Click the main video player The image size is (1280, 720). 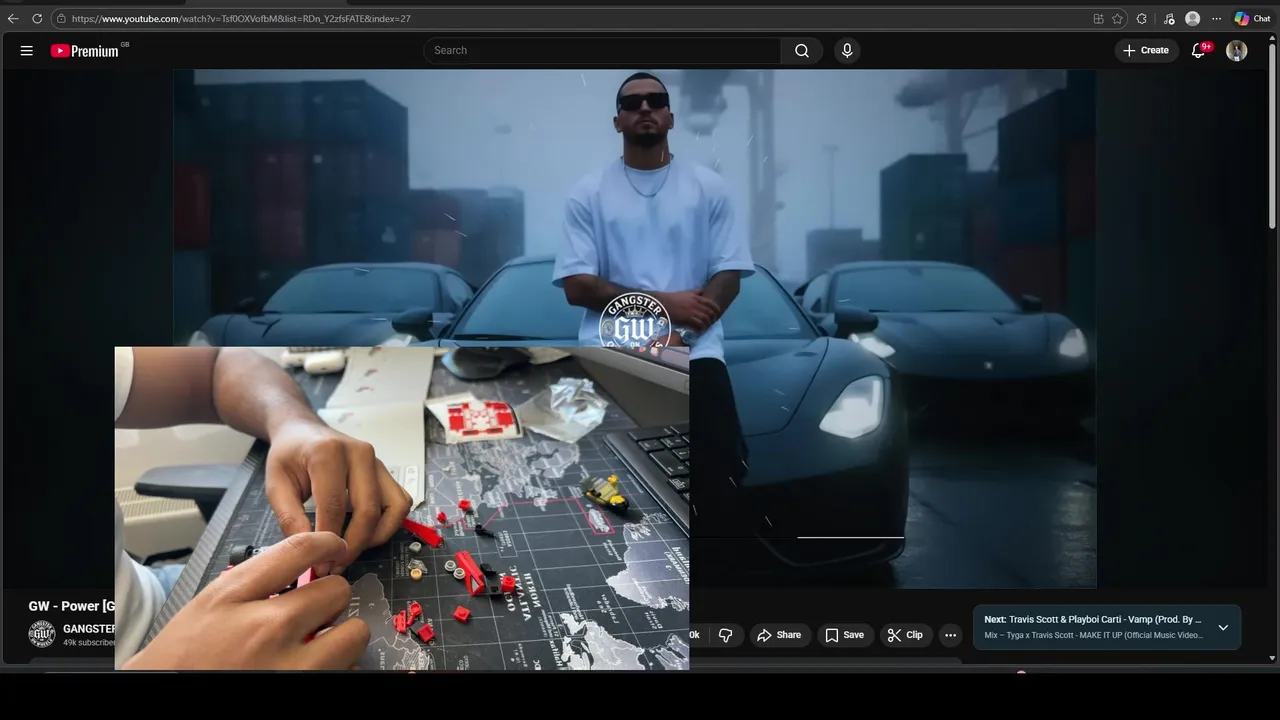click(x=634, y=328)
